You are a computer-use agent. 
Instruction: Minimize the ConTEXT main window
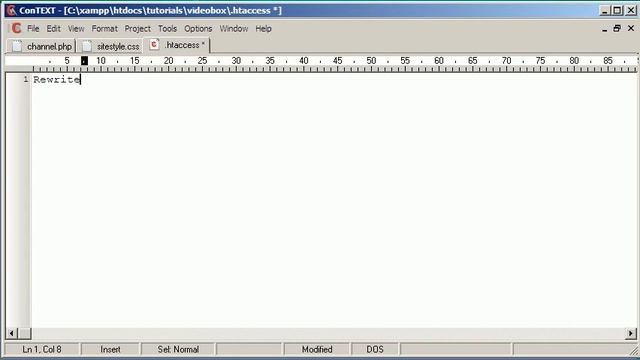pyautogui.click(x=605, y=10)
